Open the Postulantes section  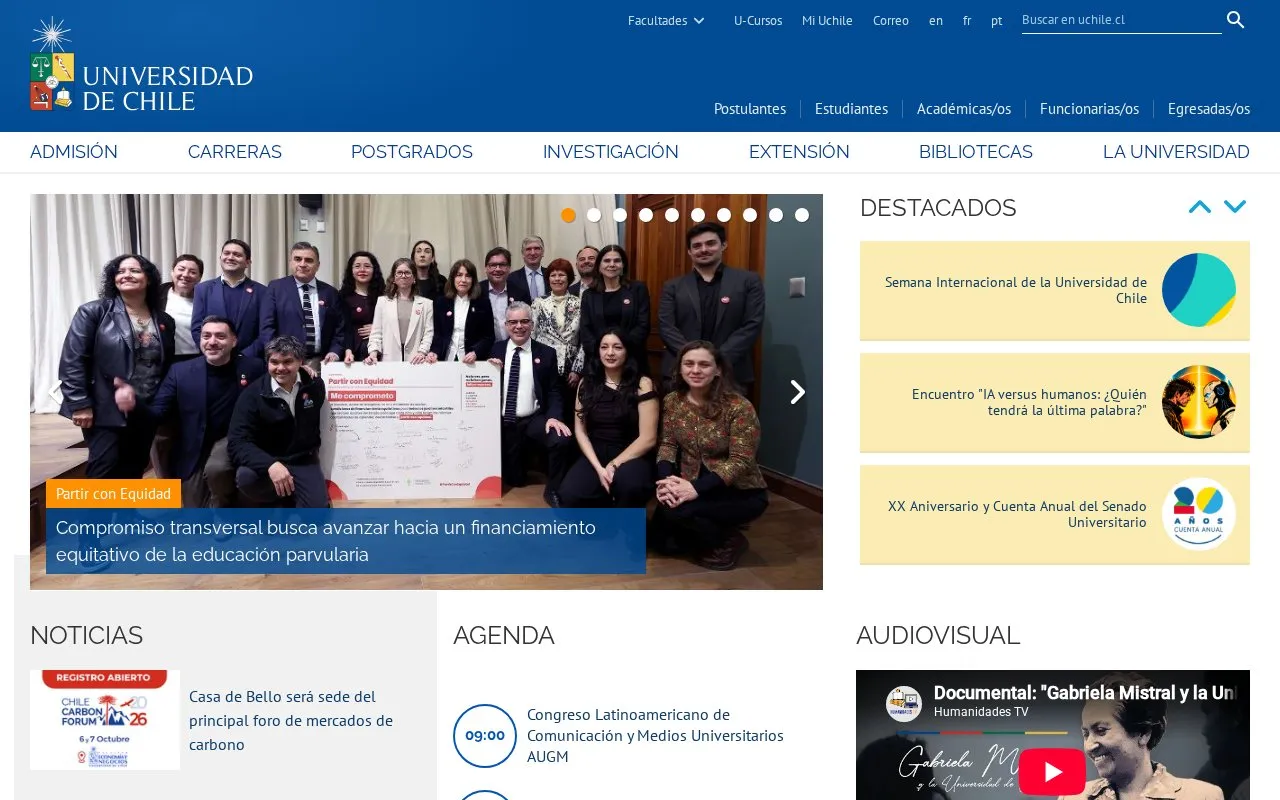750,109
